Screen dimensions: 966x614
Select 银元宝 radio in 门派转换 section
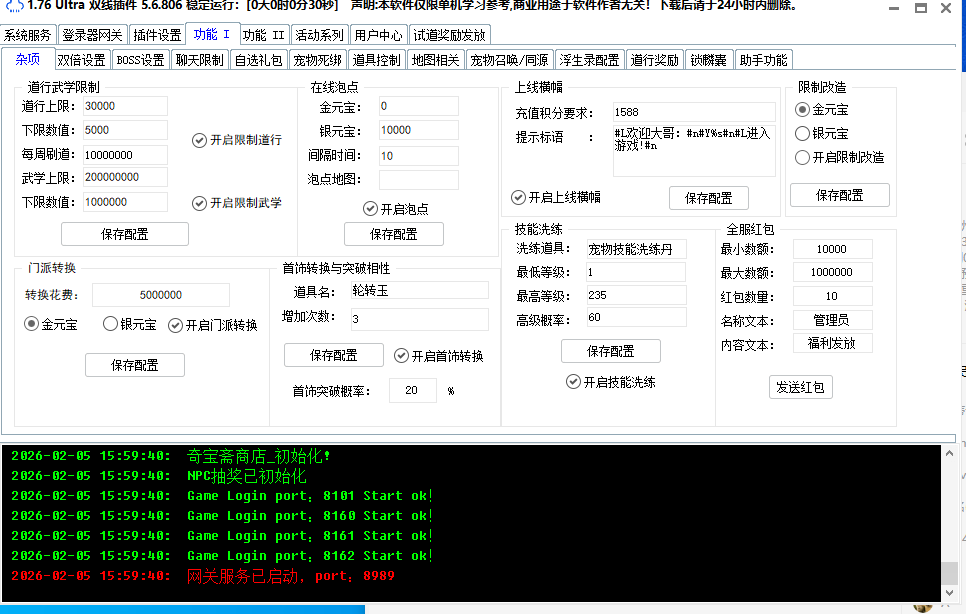(111, 324)
